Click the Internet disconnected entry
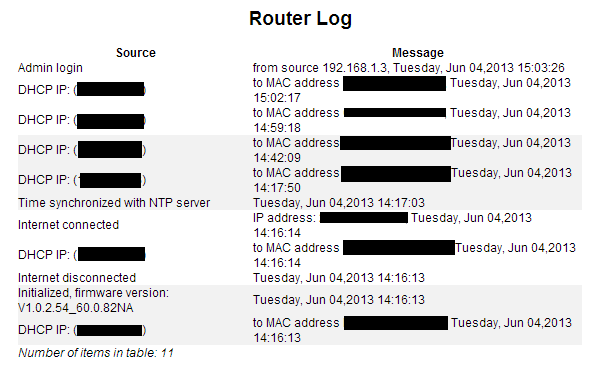The width and height of the screenshot is (599, 370). click(77, 278)
